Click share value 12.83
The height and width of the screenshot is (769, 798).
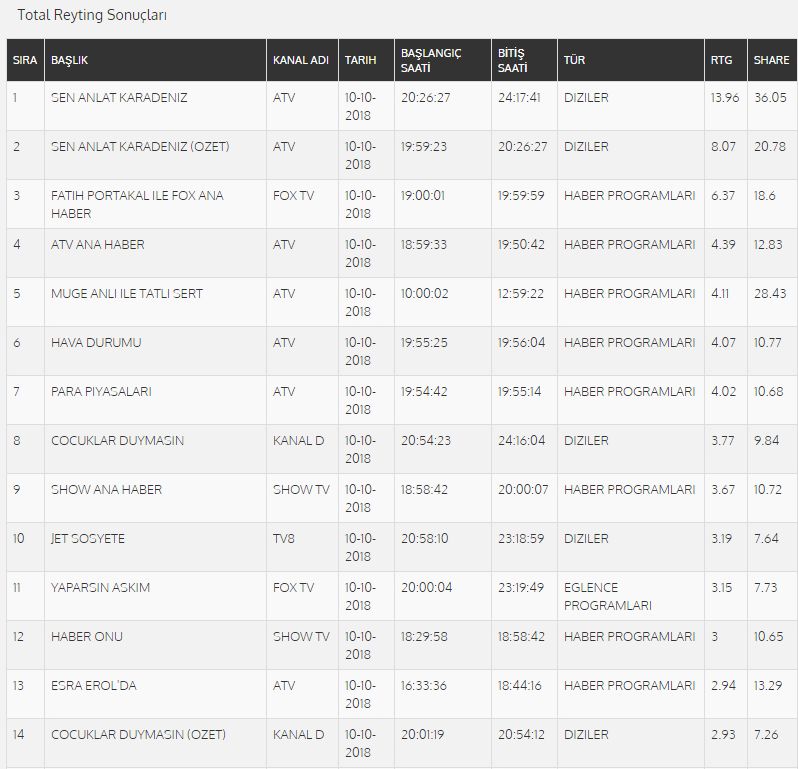768,245
